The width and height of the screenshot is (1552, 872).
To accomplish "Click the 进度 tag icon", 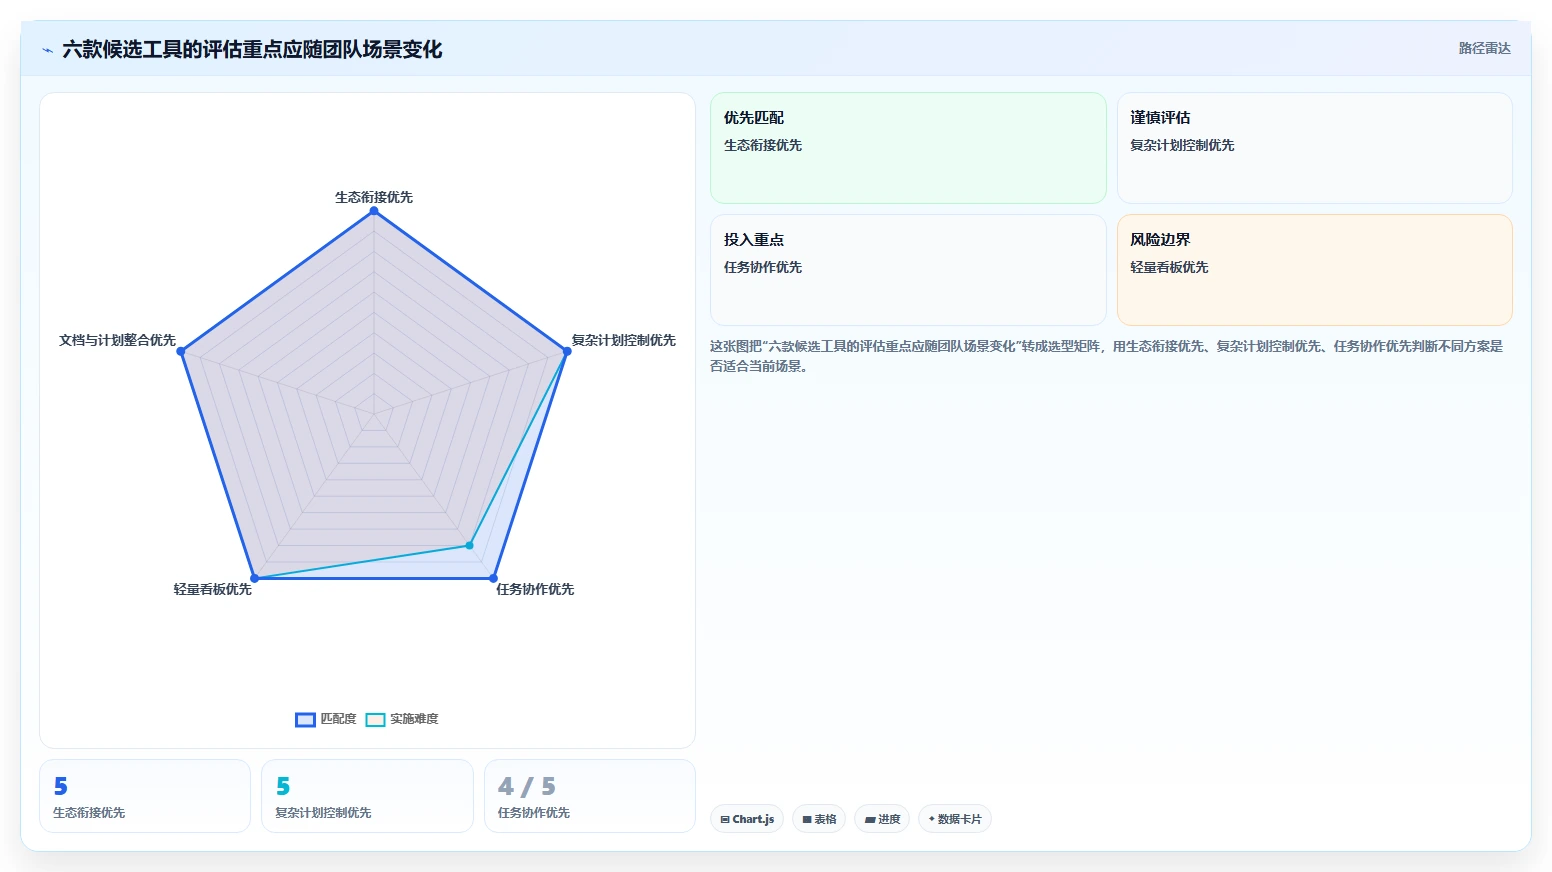I will click(870, 820).
